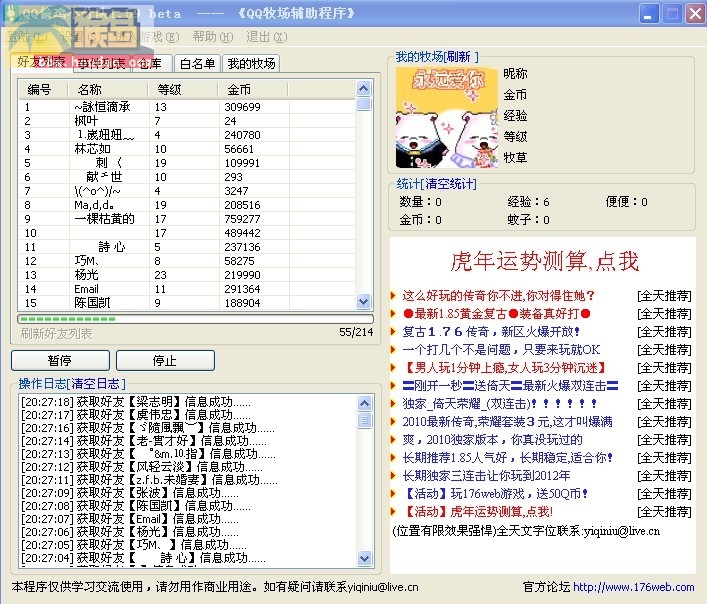This screenshot has height=604, width=707.
Task: Click the friend list scroll-down arrow
Action: point(363,301)
